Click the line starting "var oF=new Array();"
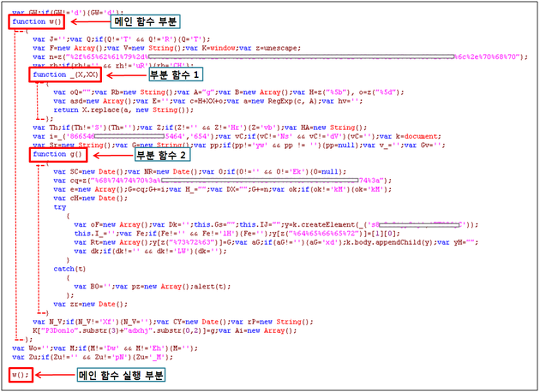This screenshot has width=540, height=392. pos(276,225)
